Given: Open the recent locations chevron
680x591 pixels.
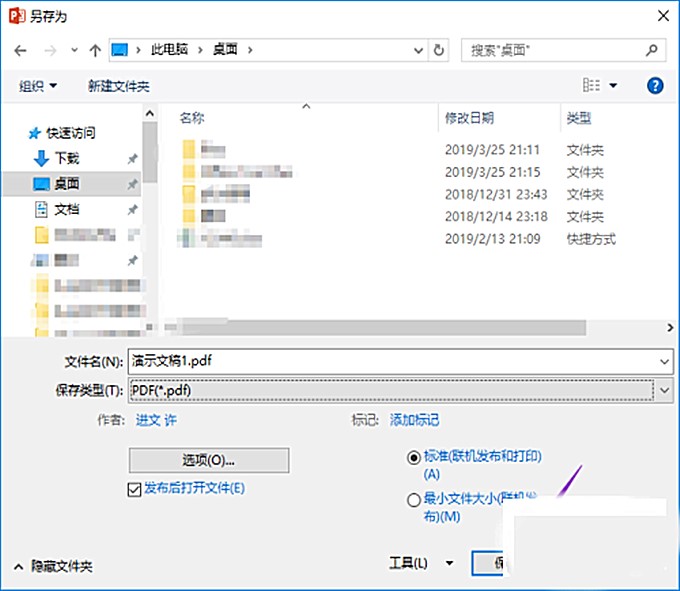Looking at the screenshot, I should 74,50.
